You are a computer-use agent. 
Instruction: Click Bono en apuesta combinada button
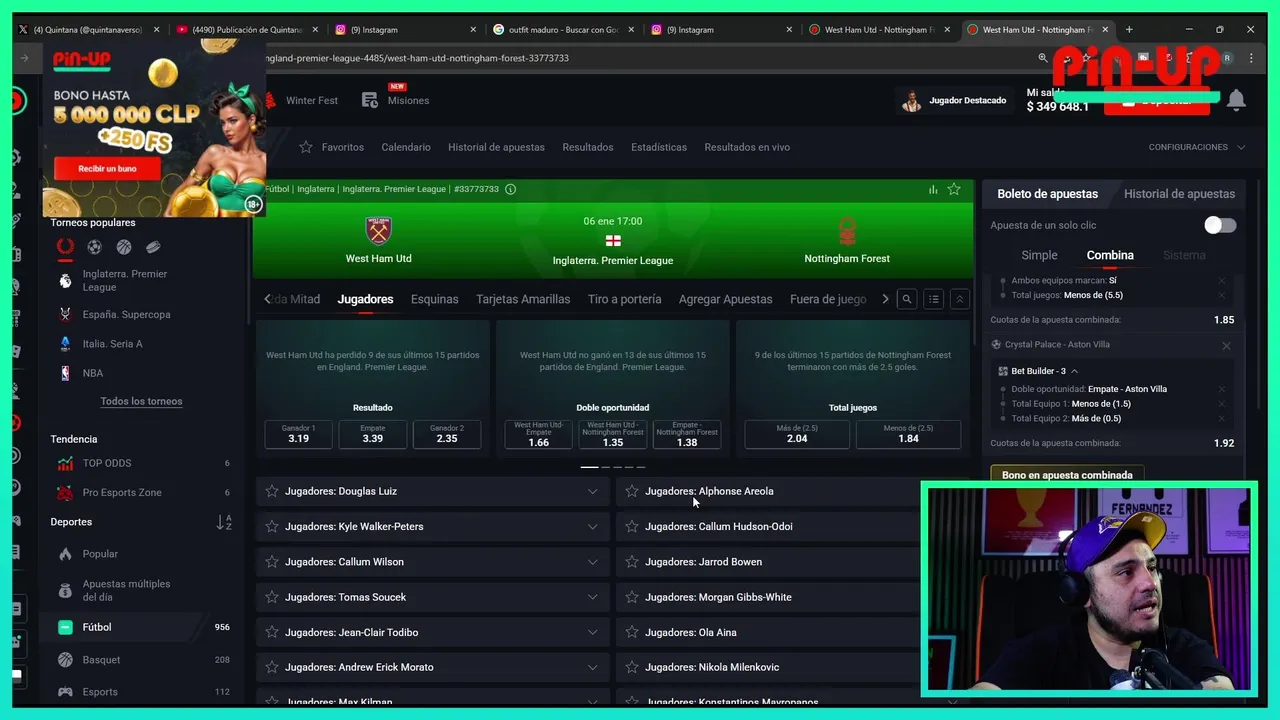pyautogui.click(x=1067, y=475)
